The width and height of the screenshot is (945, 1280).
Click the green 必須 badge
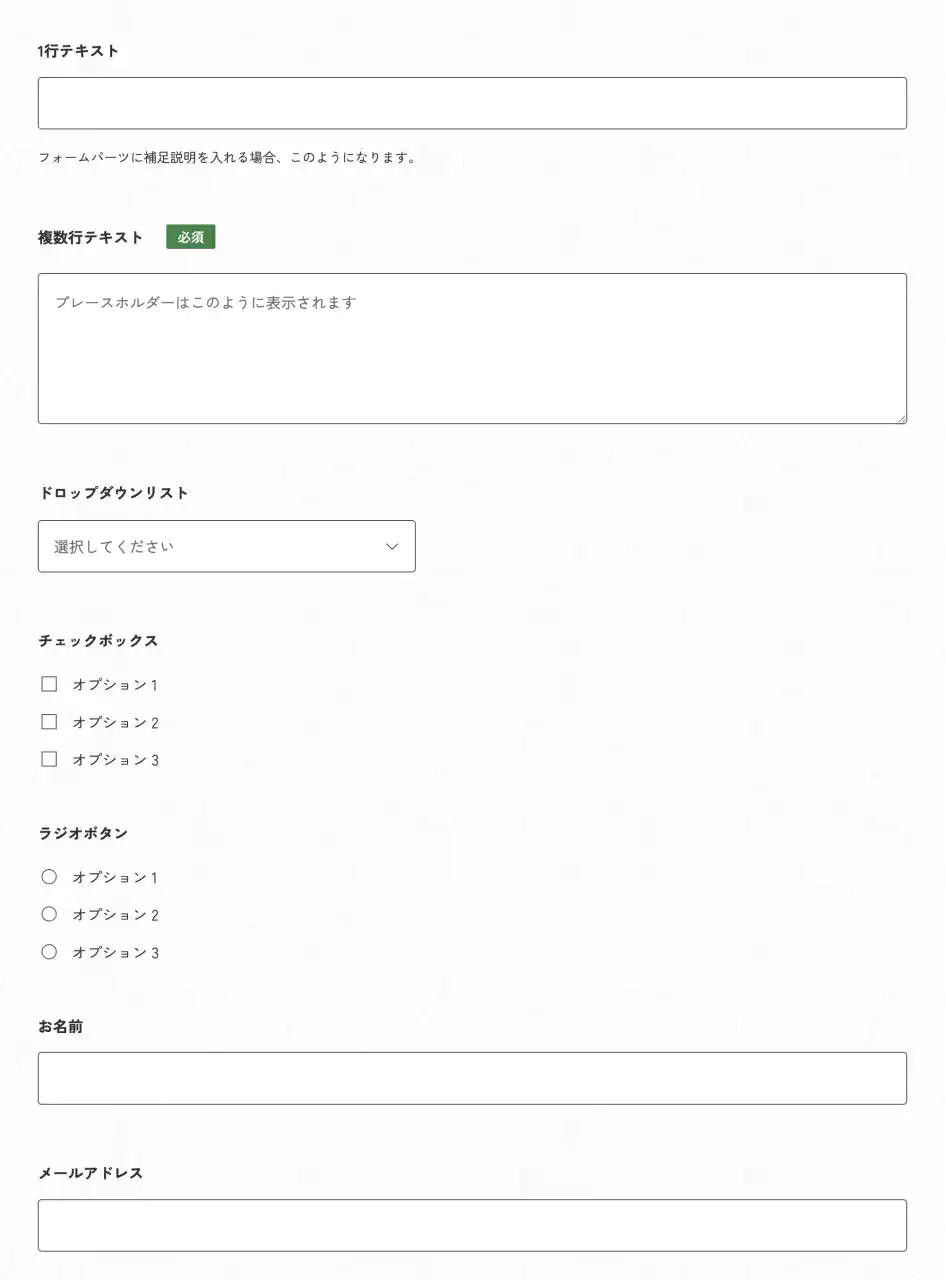(x=190, y=237)
